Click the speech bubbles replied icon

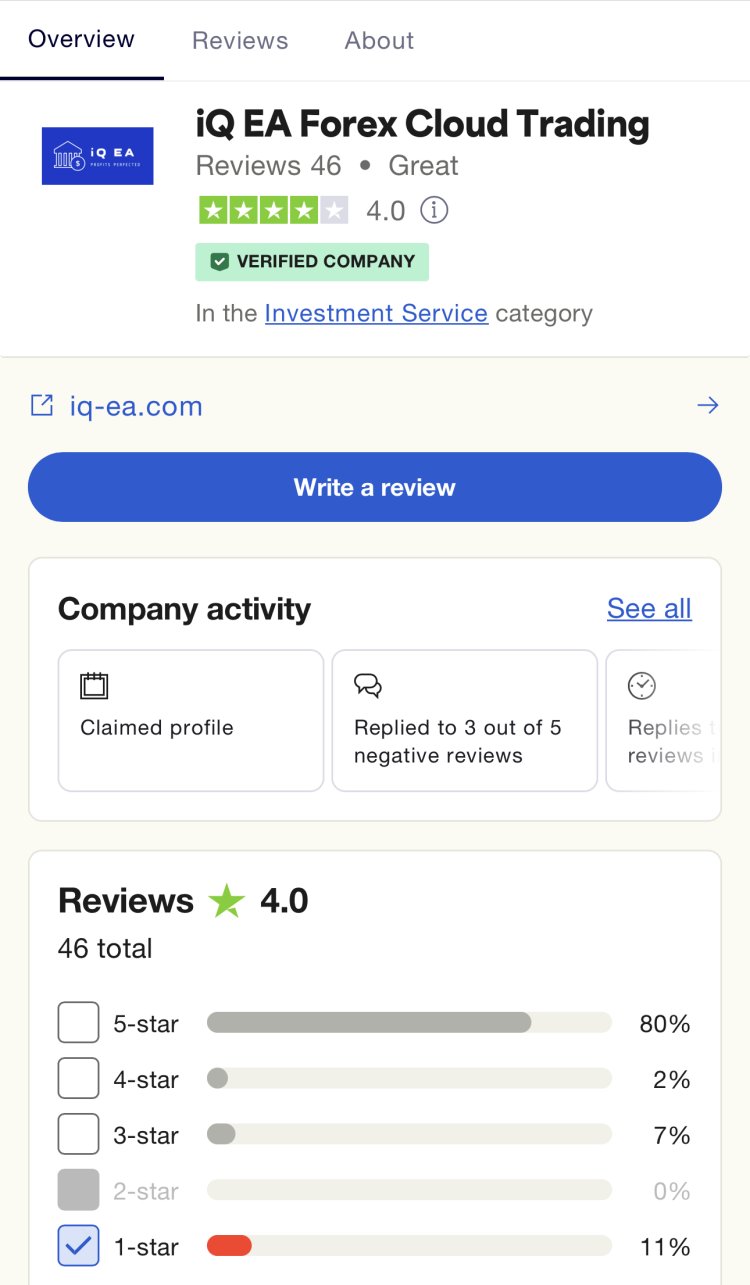point(368,685)
